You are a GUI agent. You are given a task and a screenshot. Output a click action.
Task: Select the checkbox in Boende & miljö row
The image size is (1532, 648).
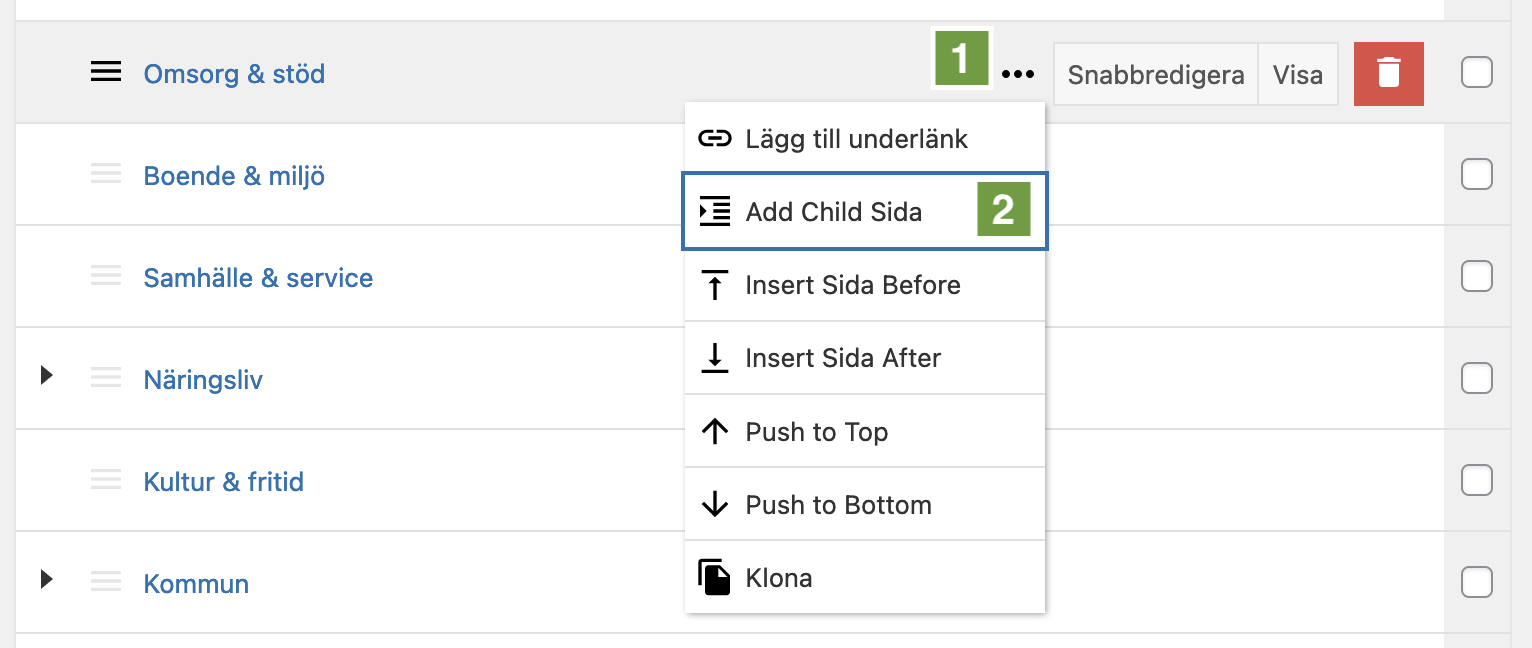(x=1477, y=175)
